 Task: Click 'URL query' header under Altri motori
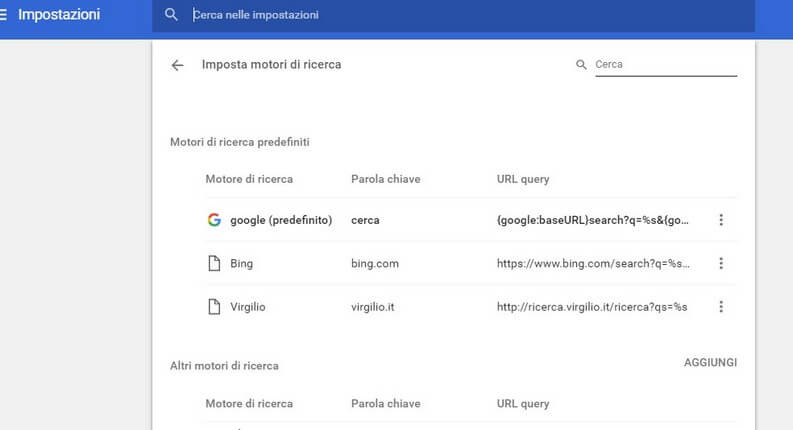tap(523, 404)
